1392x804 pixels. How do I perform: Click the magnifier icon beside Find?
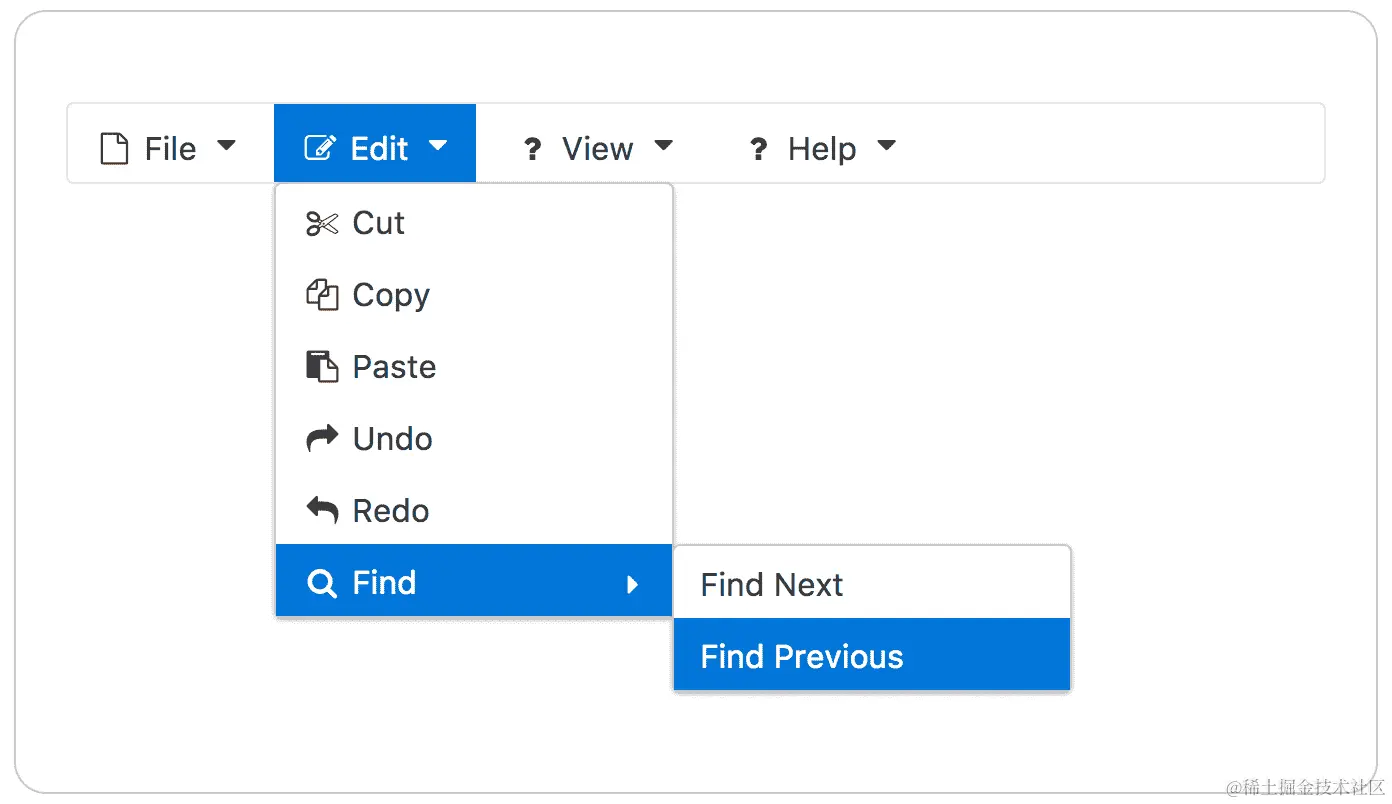pos(322,583)
